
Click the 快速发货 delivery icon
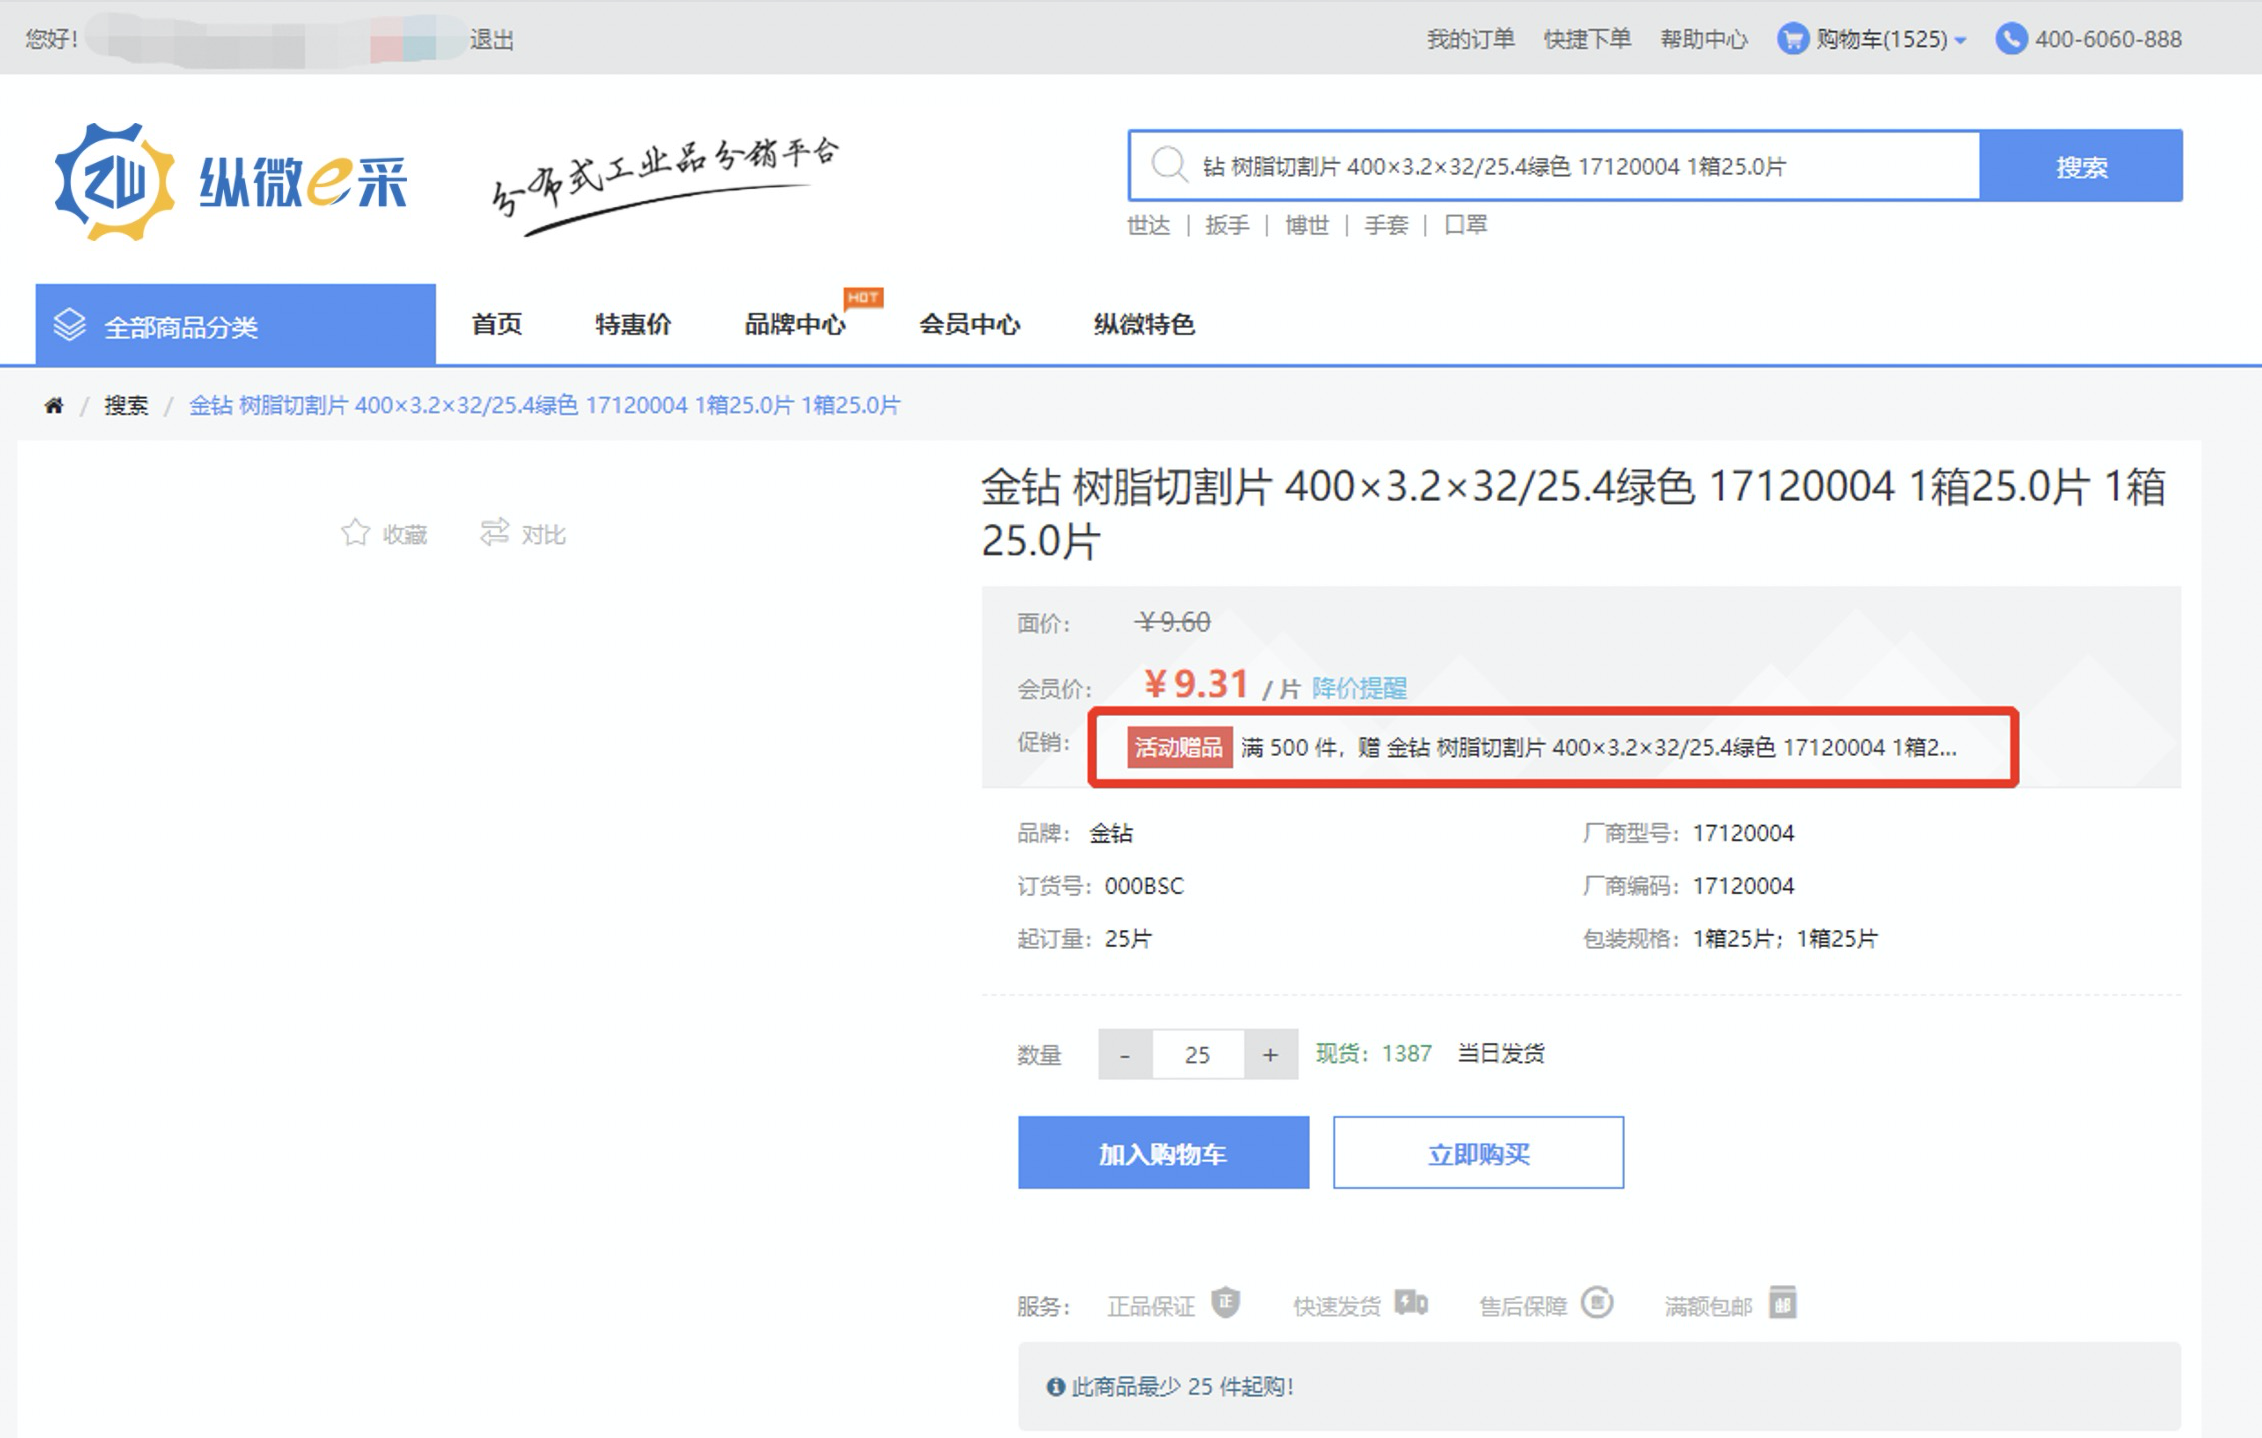[1411, 1303]
